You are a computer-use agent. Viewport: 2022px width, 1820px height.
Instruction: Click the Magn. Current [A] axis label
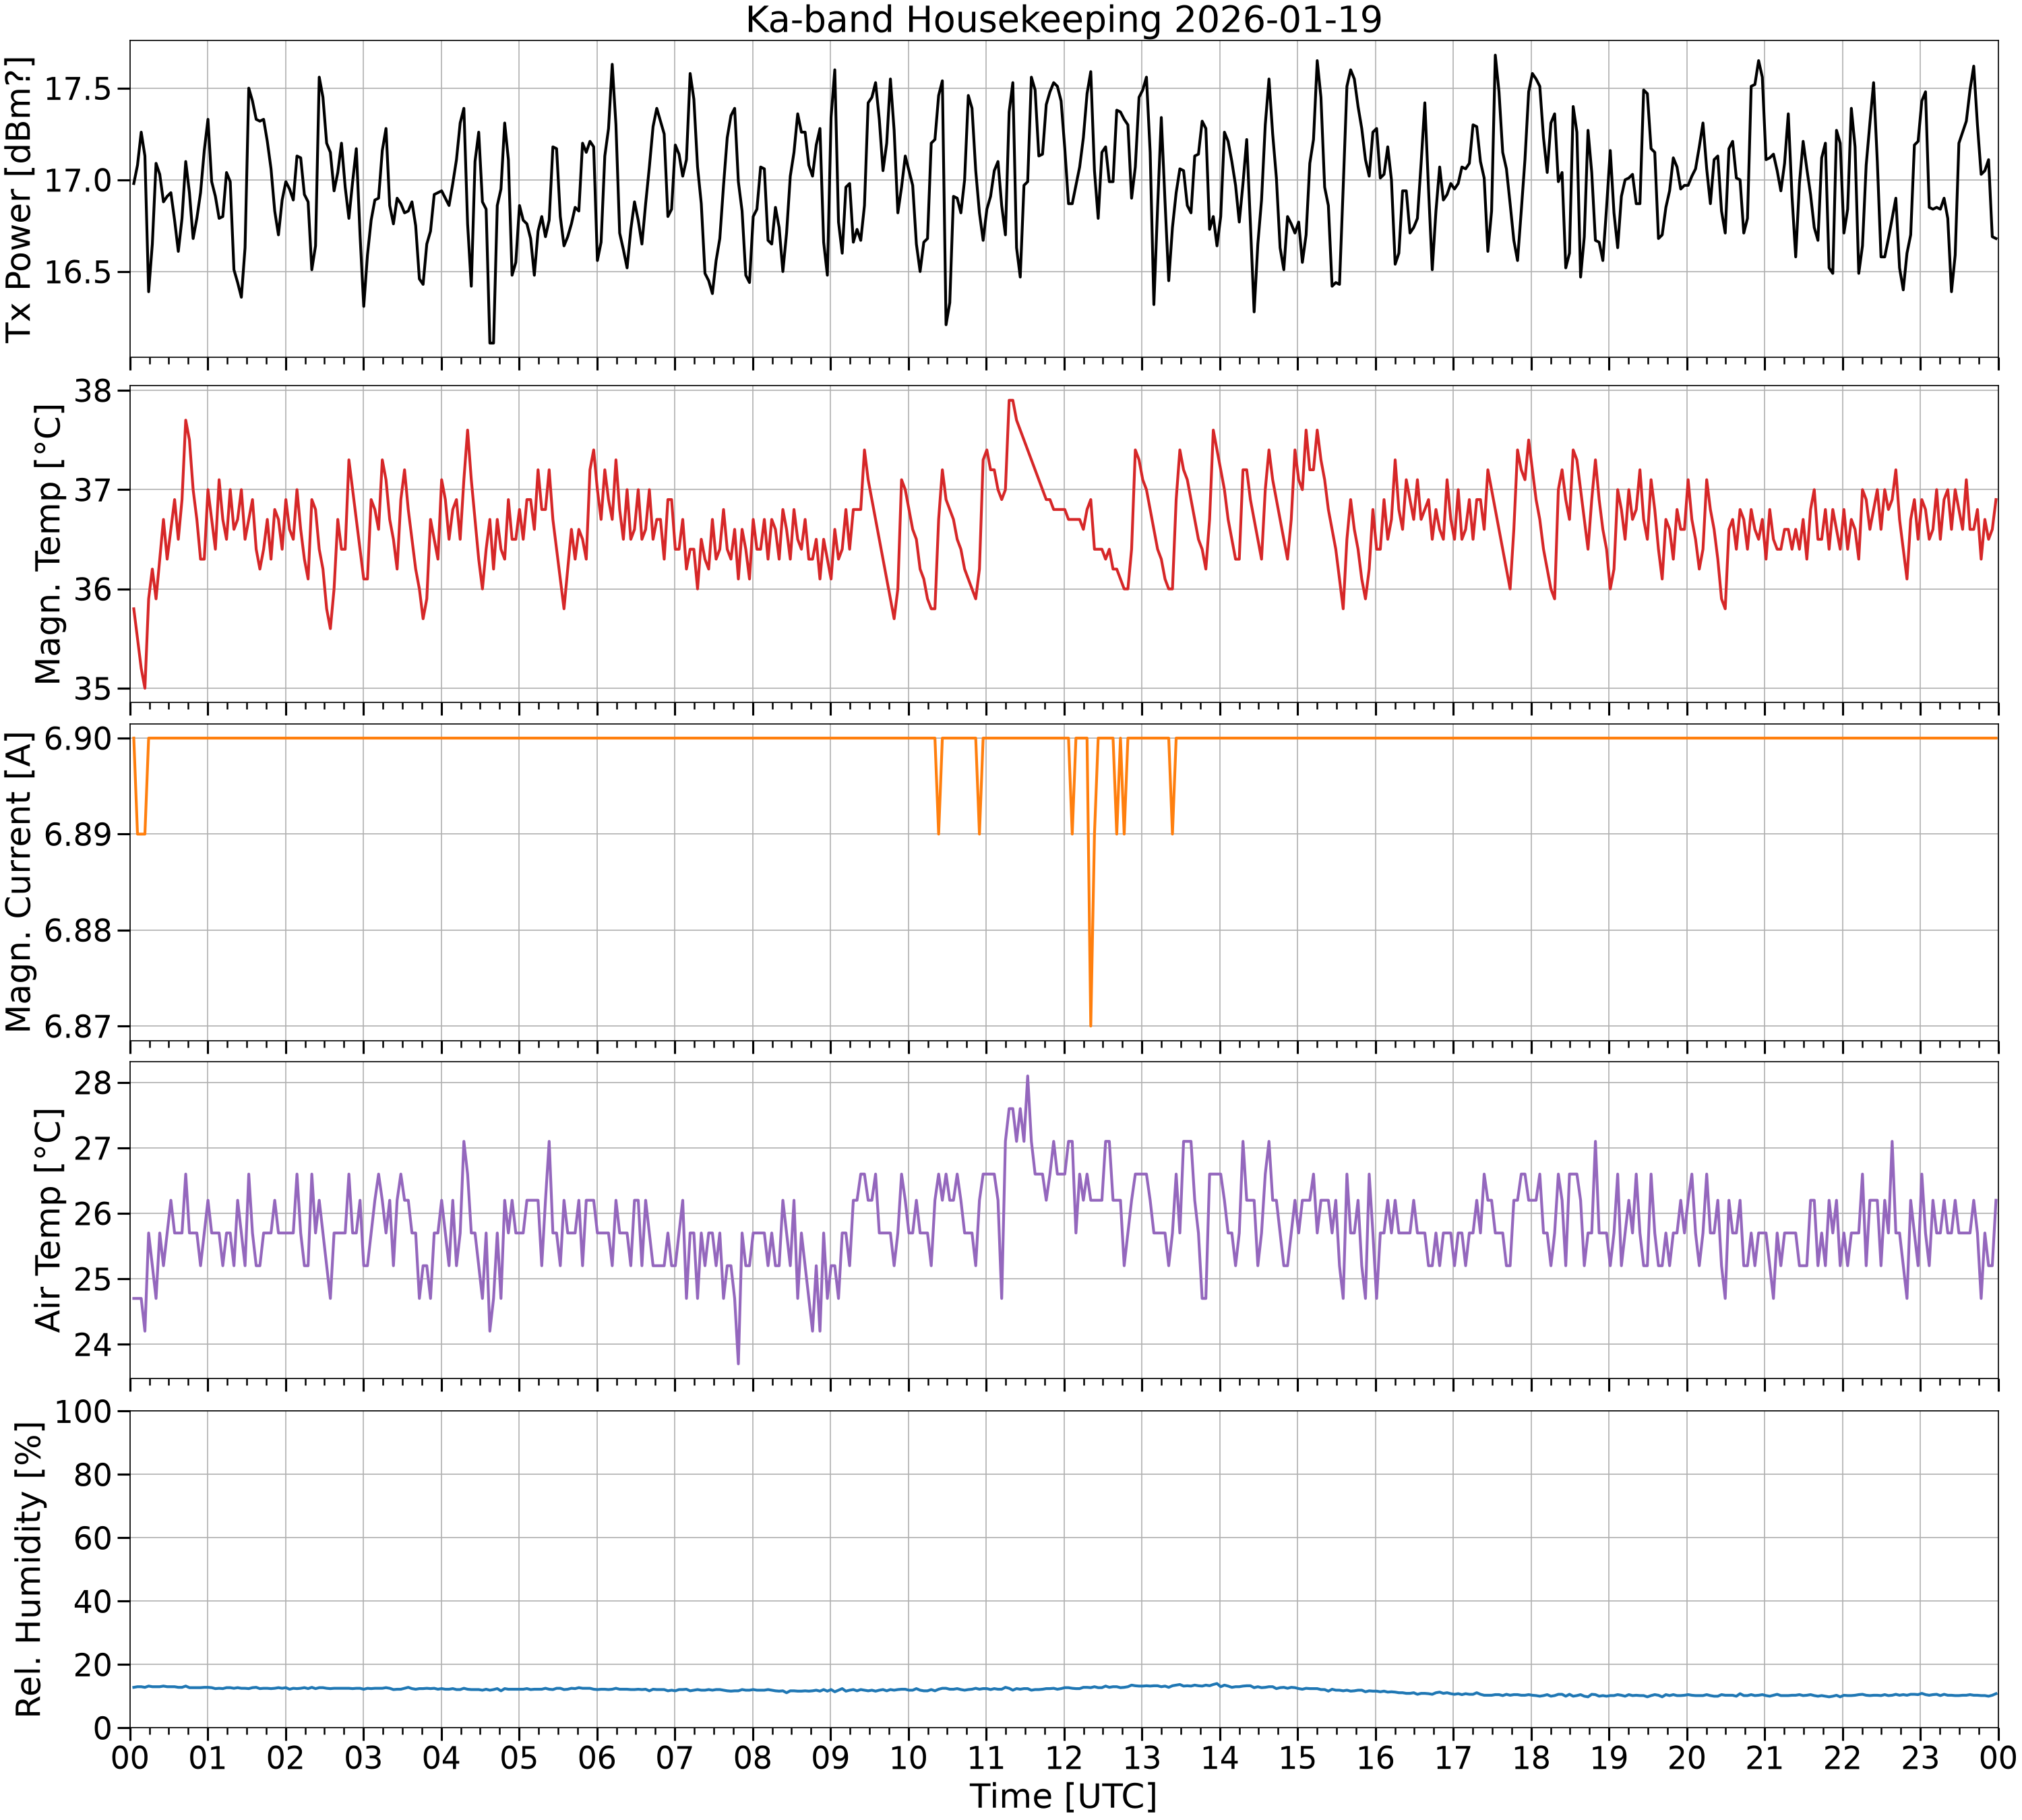(x=19, y=881)
